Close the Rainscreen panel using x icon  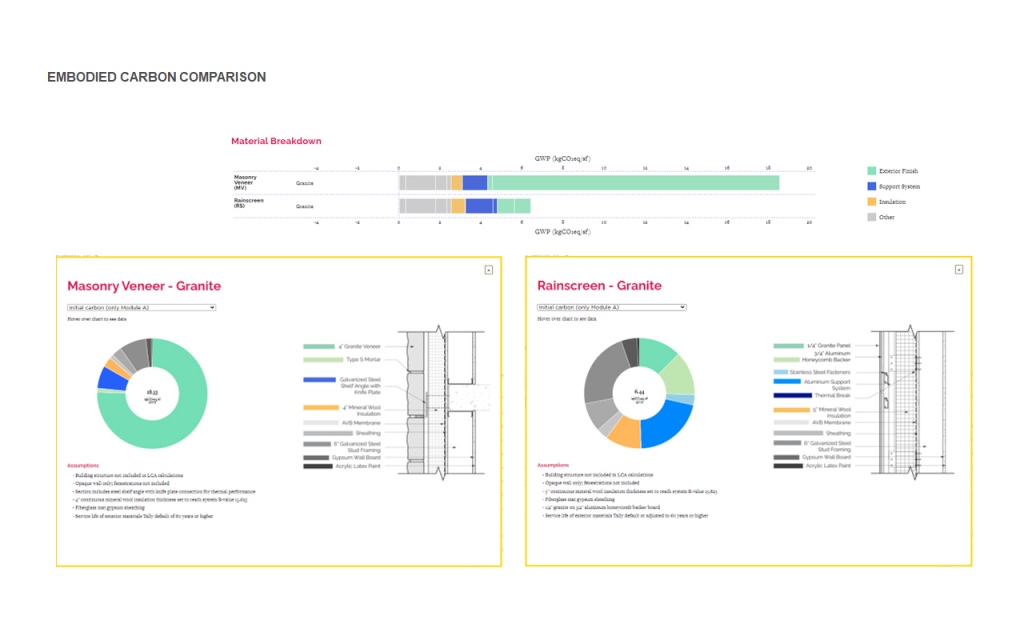[958, 269]
